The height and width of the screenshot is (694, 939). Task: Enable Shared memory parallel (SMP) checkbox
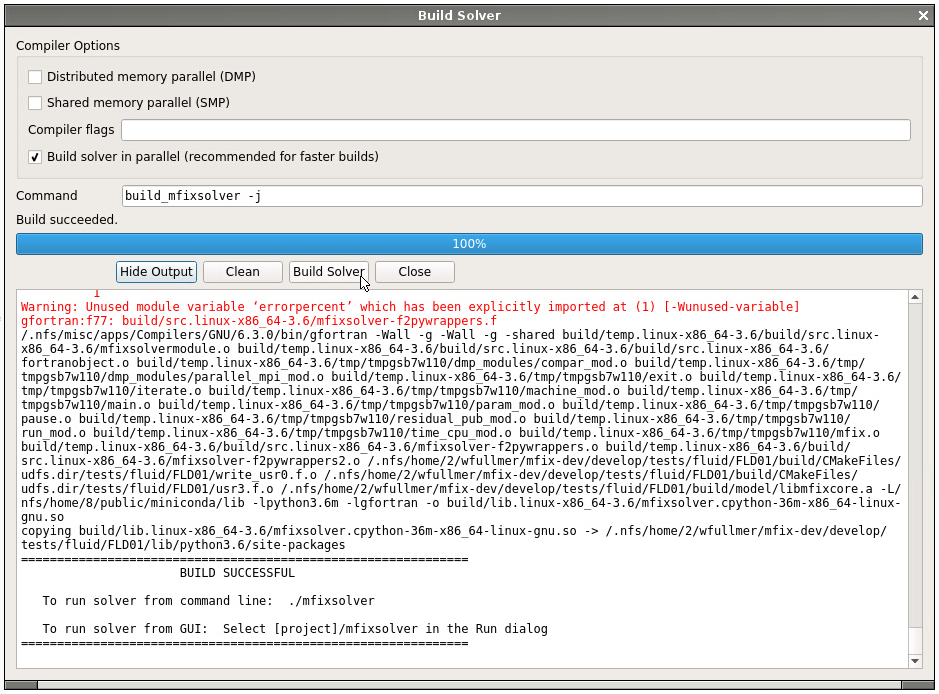click(36, 103)
